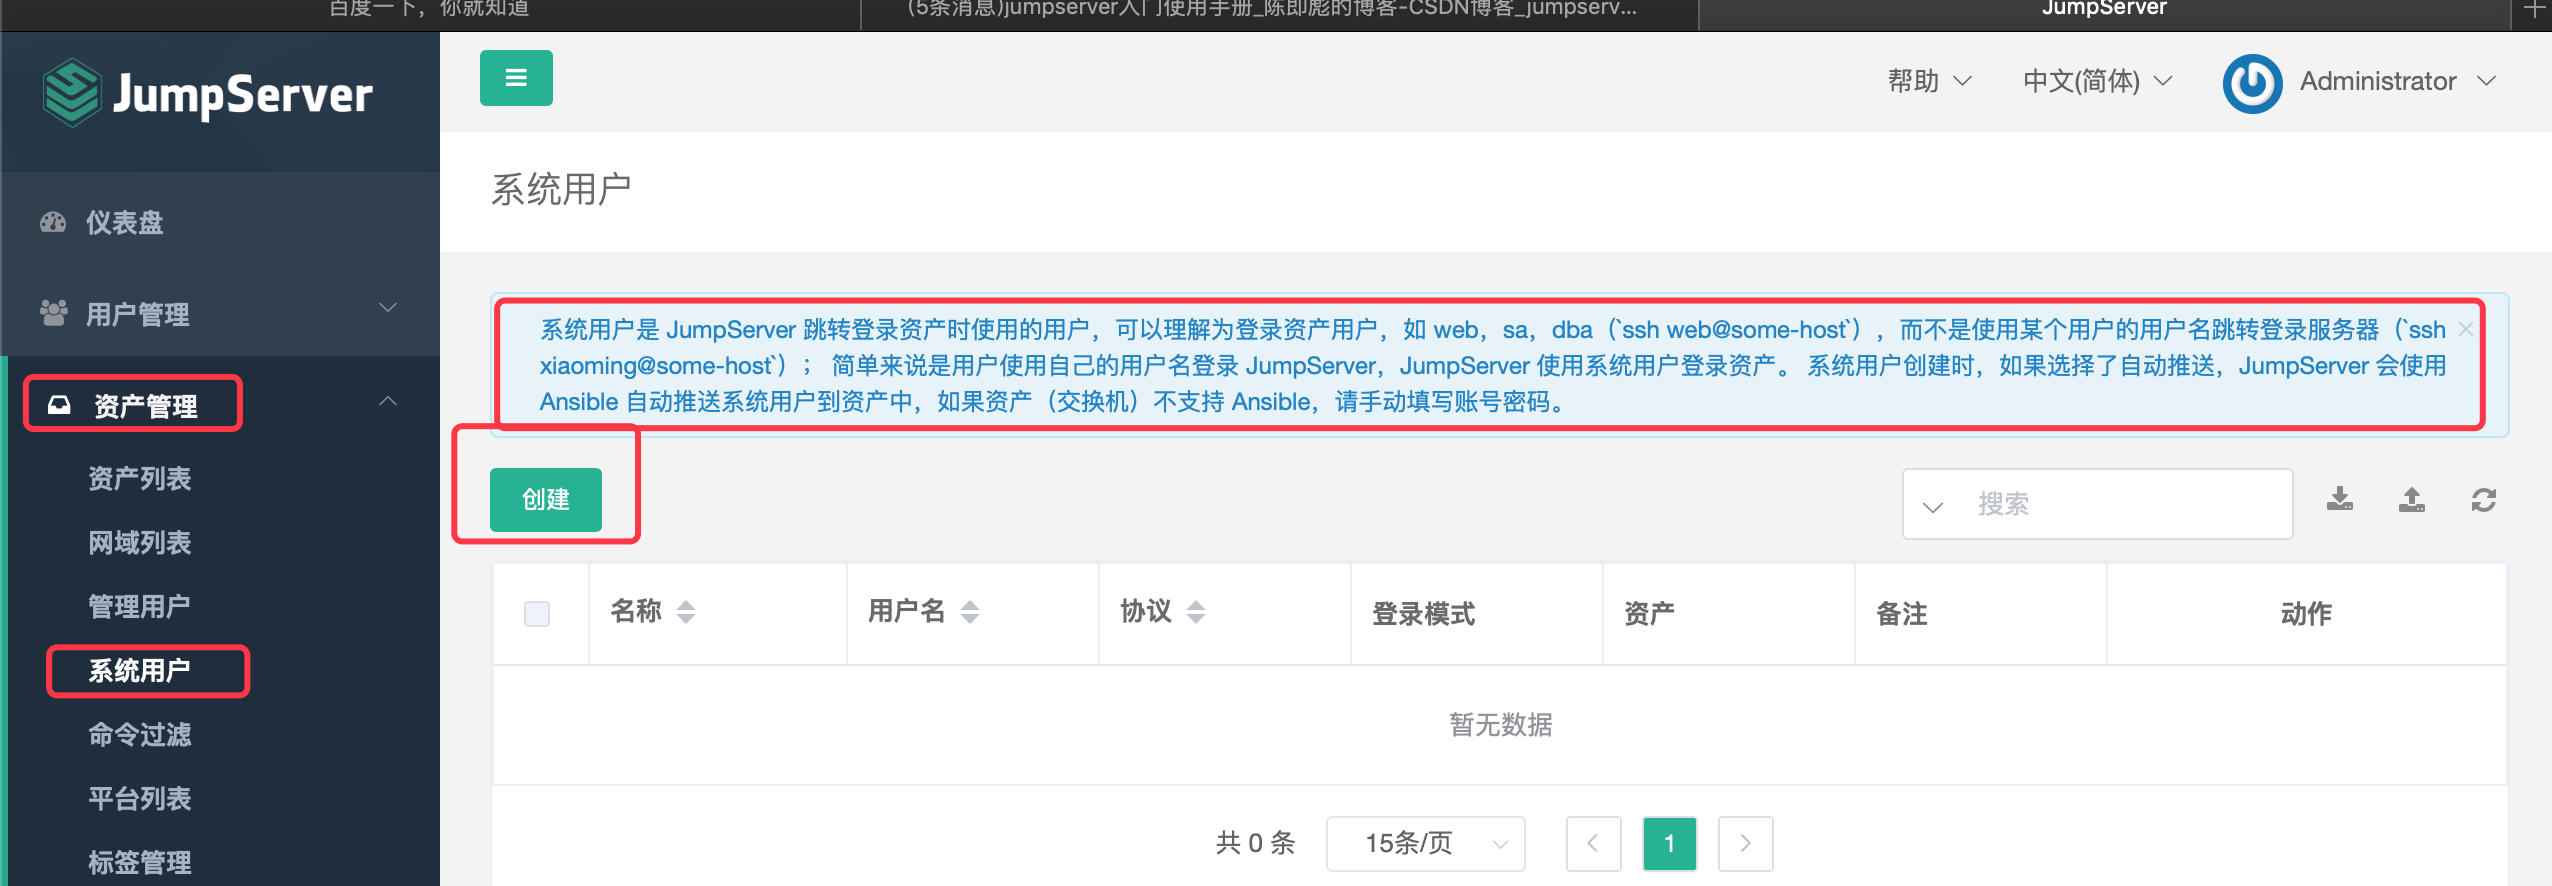
Task: Open 管理用户 in the sidebar
Action: pos(140,606)
